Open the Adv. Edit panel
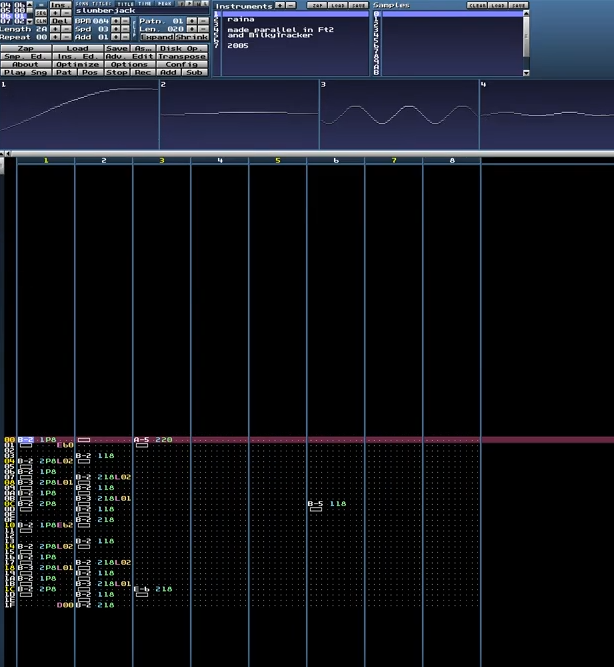Viewport: 614px width, 667px height. 129,56
